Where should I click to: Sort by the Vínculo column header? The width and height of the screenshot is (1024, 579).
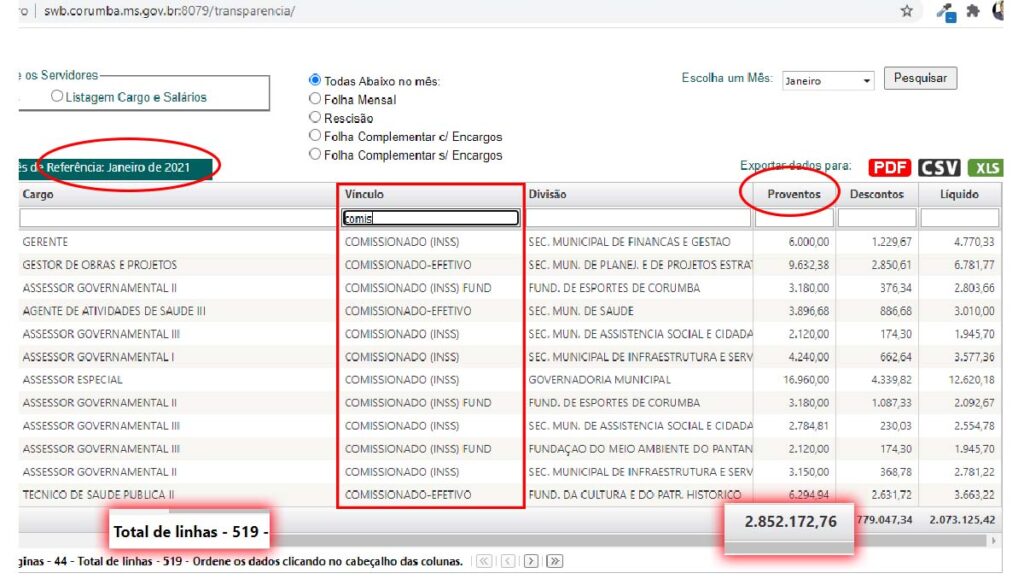[x=364, y=194]
